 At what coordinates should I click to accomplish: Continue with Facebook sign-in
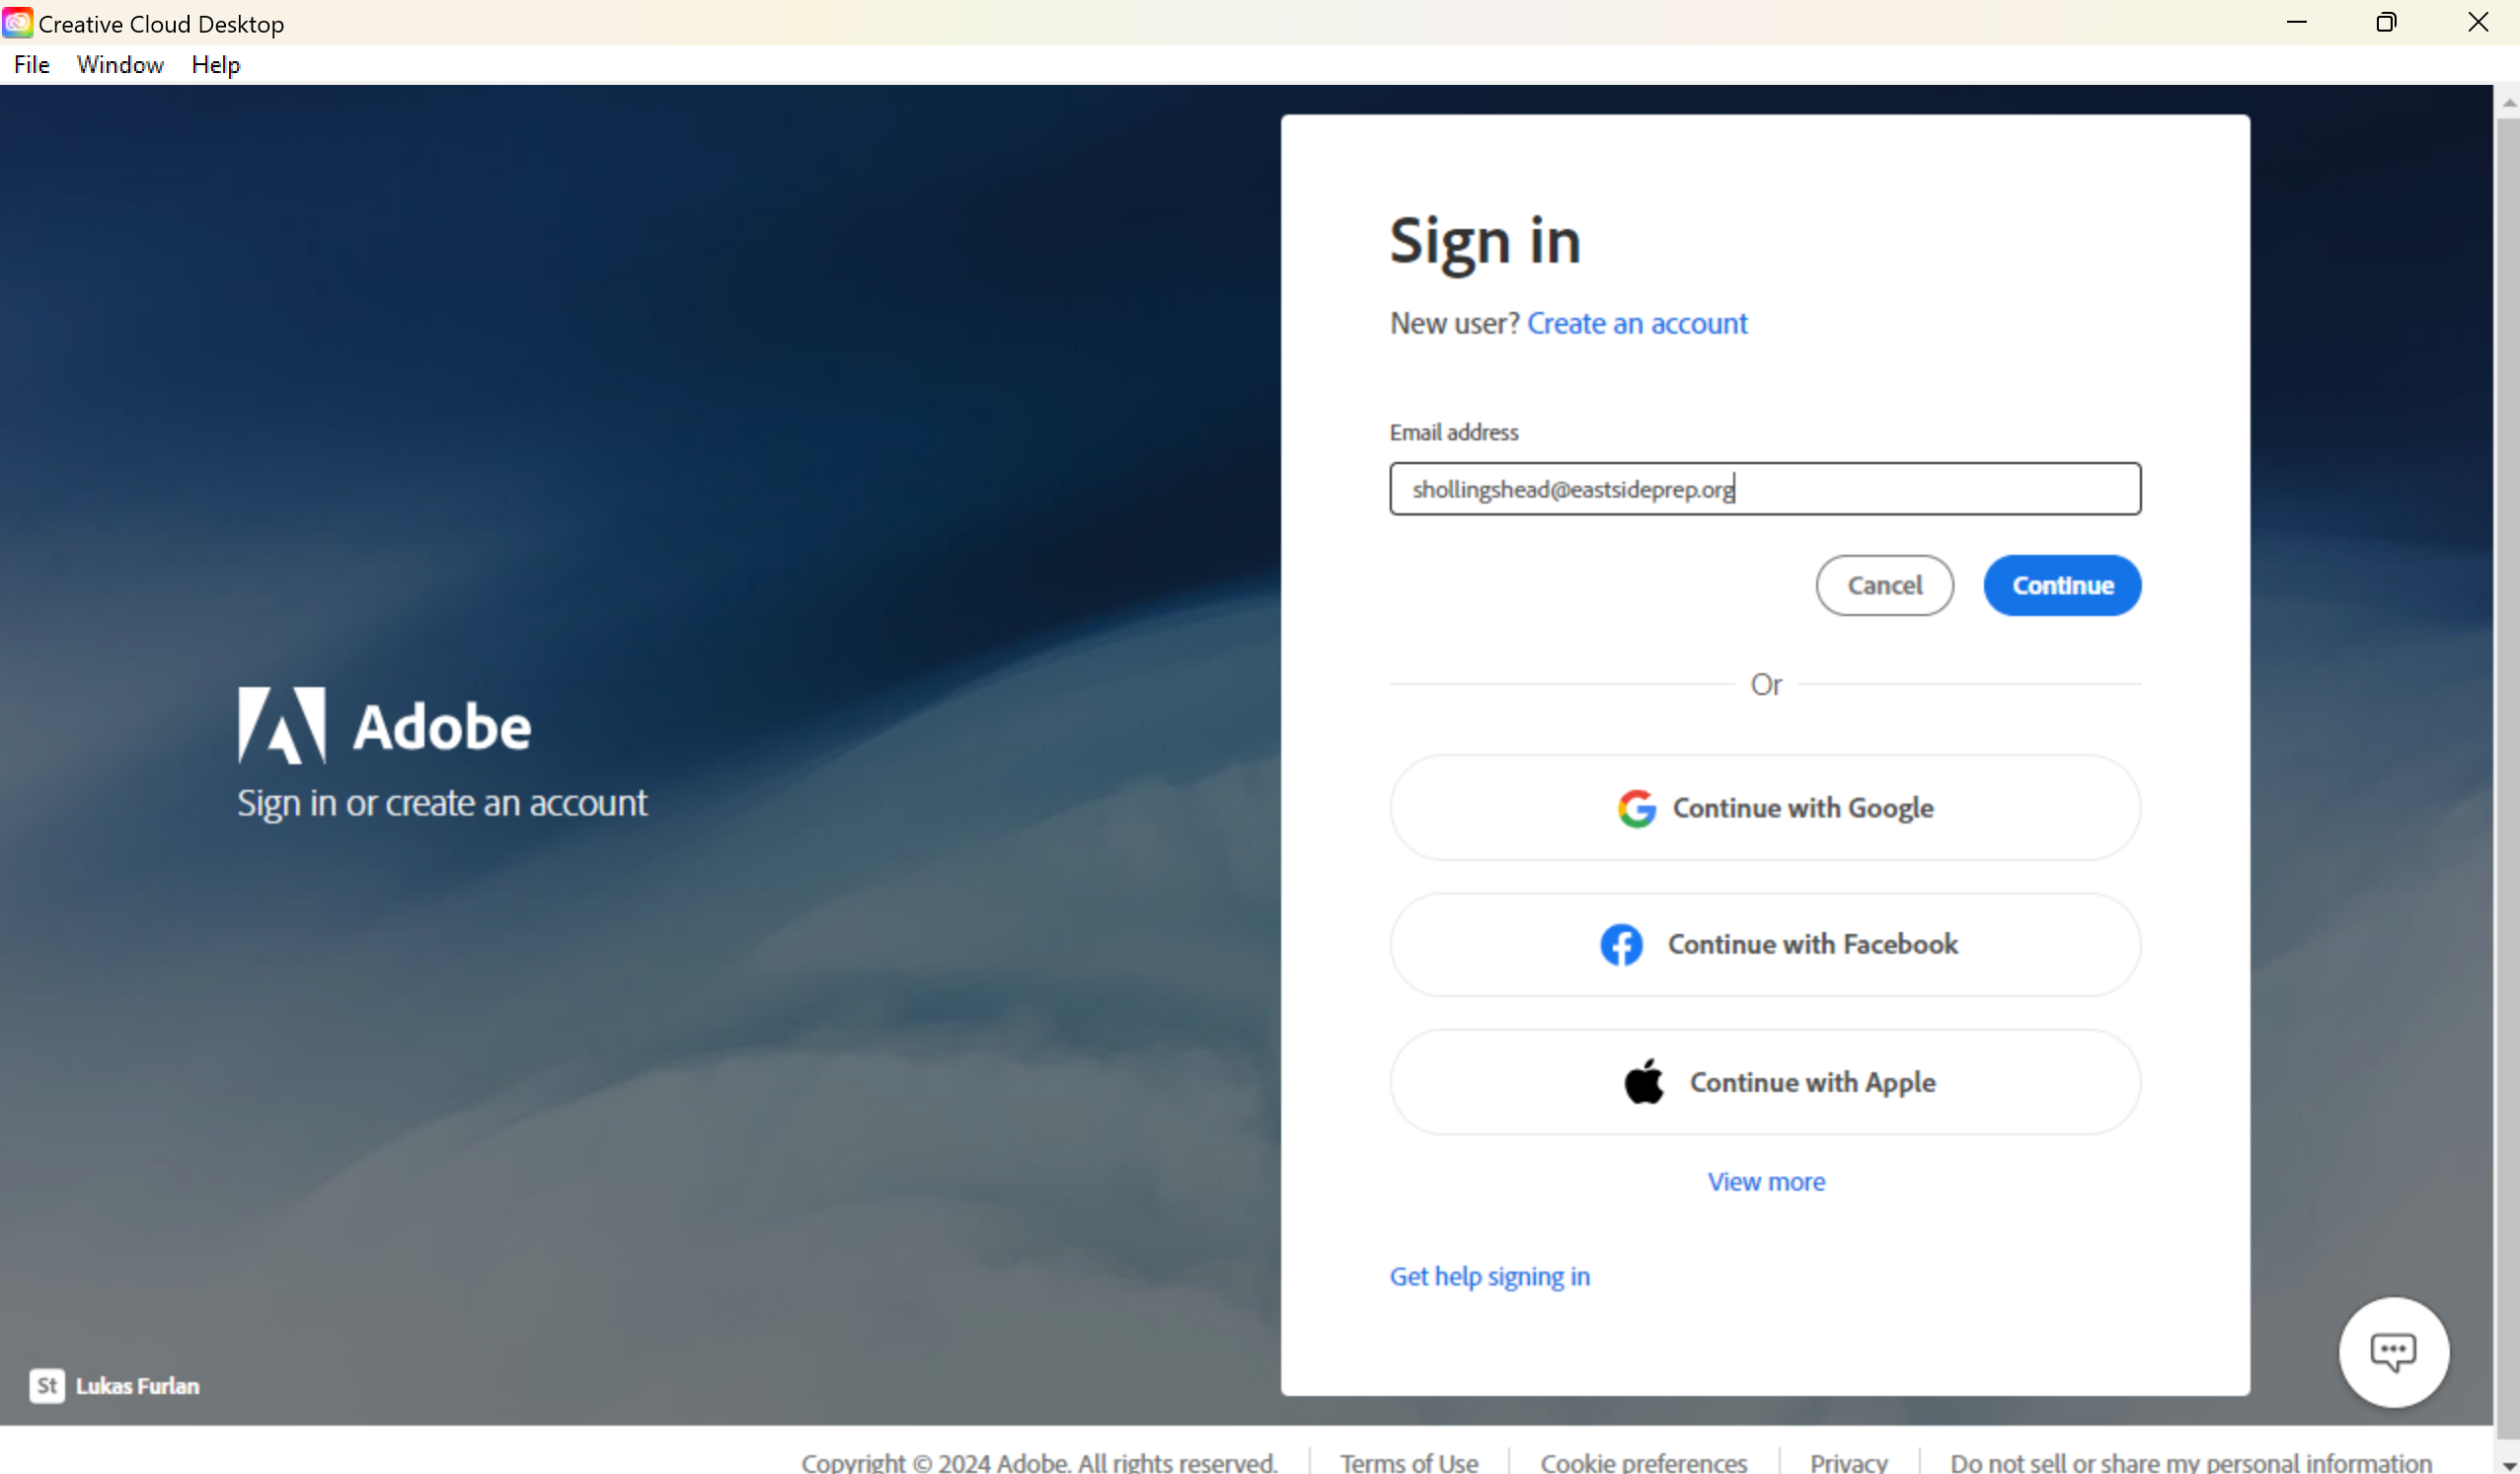tap(1765, 945)
